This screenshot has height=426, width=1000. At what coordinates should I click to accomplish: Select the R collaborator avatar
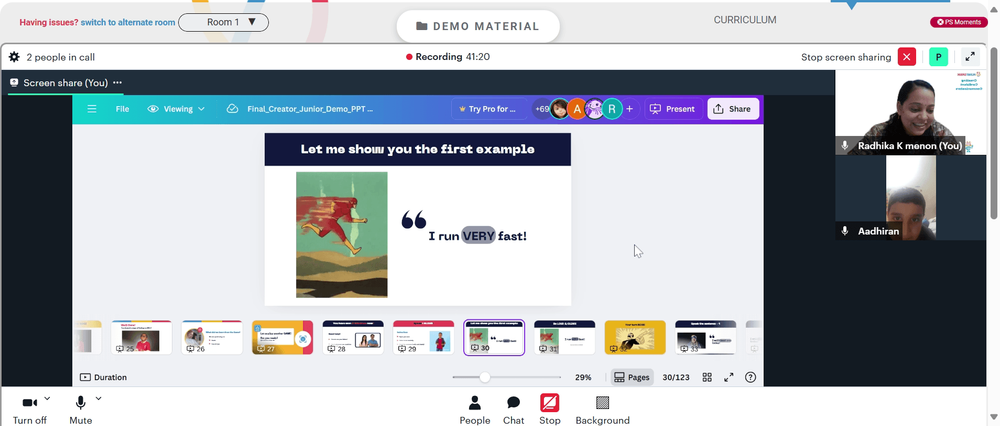[x=612, y=109]
